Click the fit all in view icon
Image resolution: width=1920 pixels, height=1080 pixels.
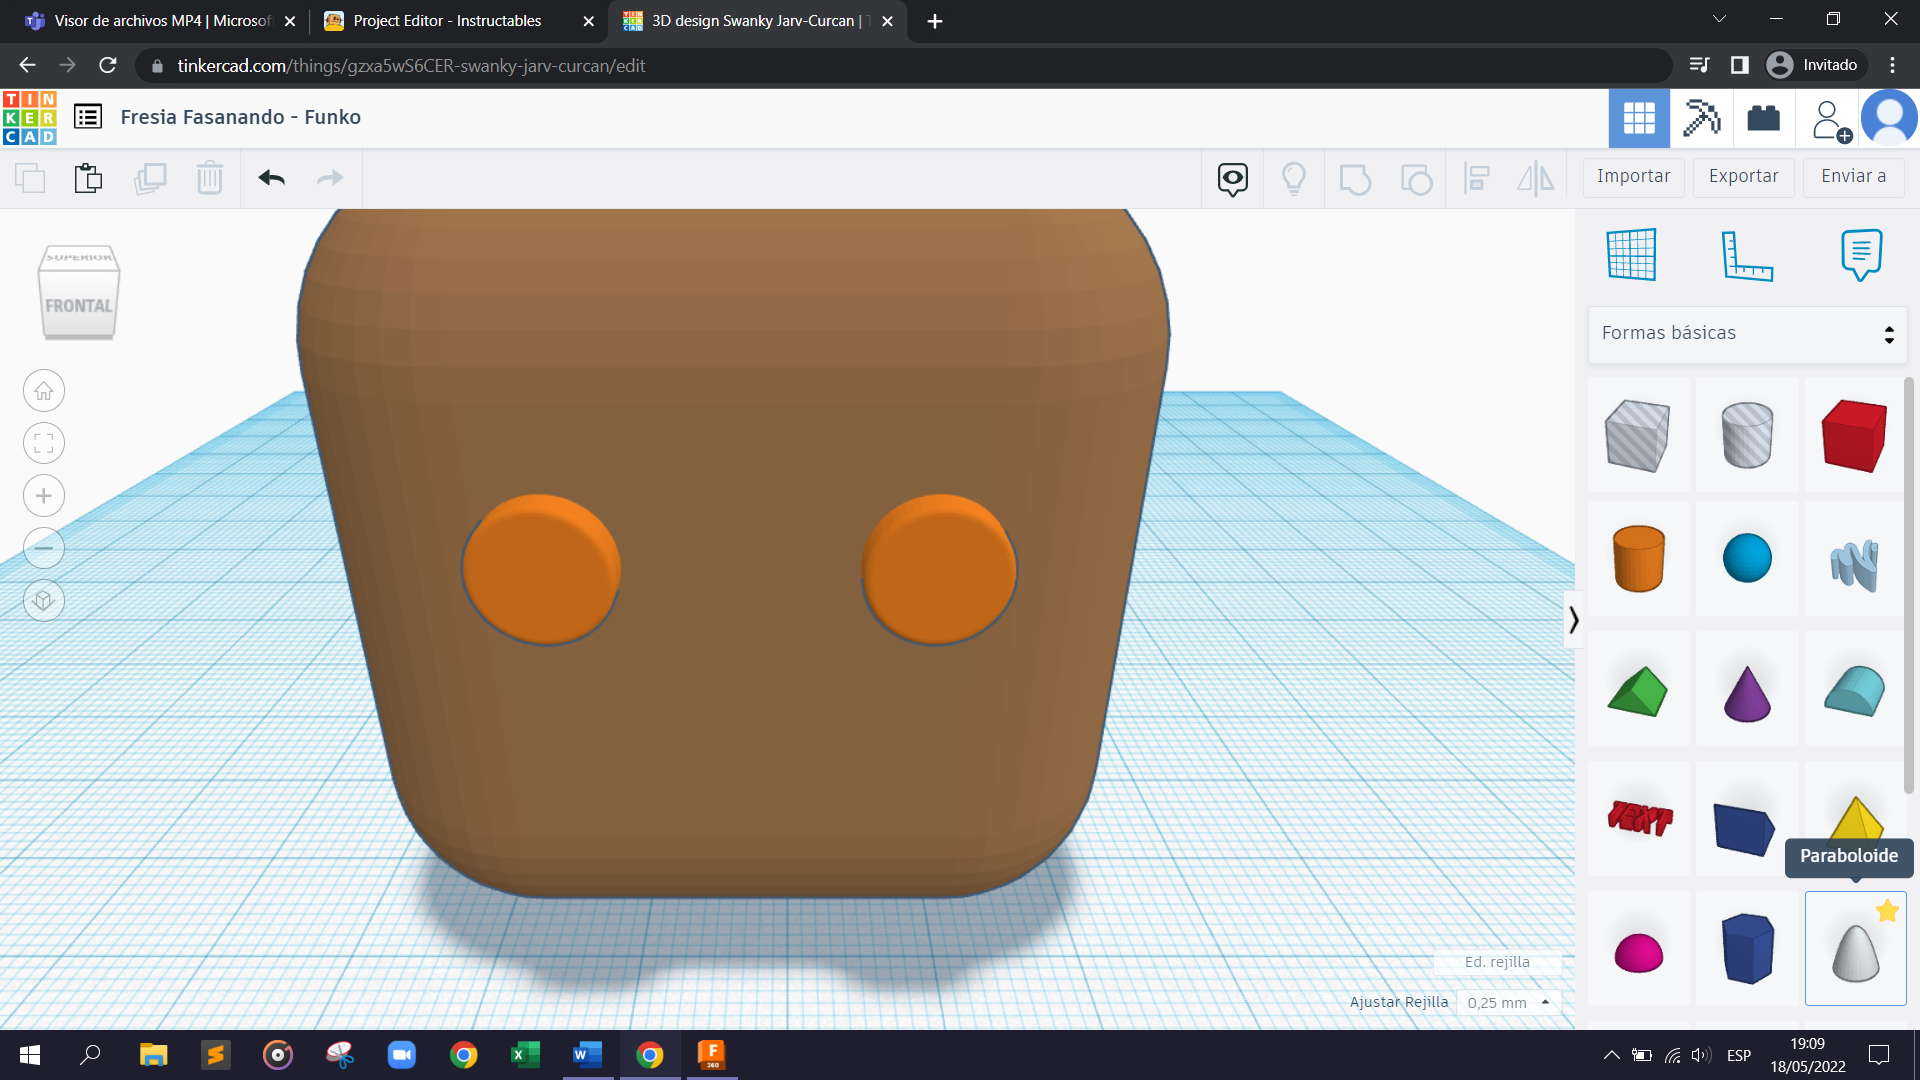[x=44, y=443]
